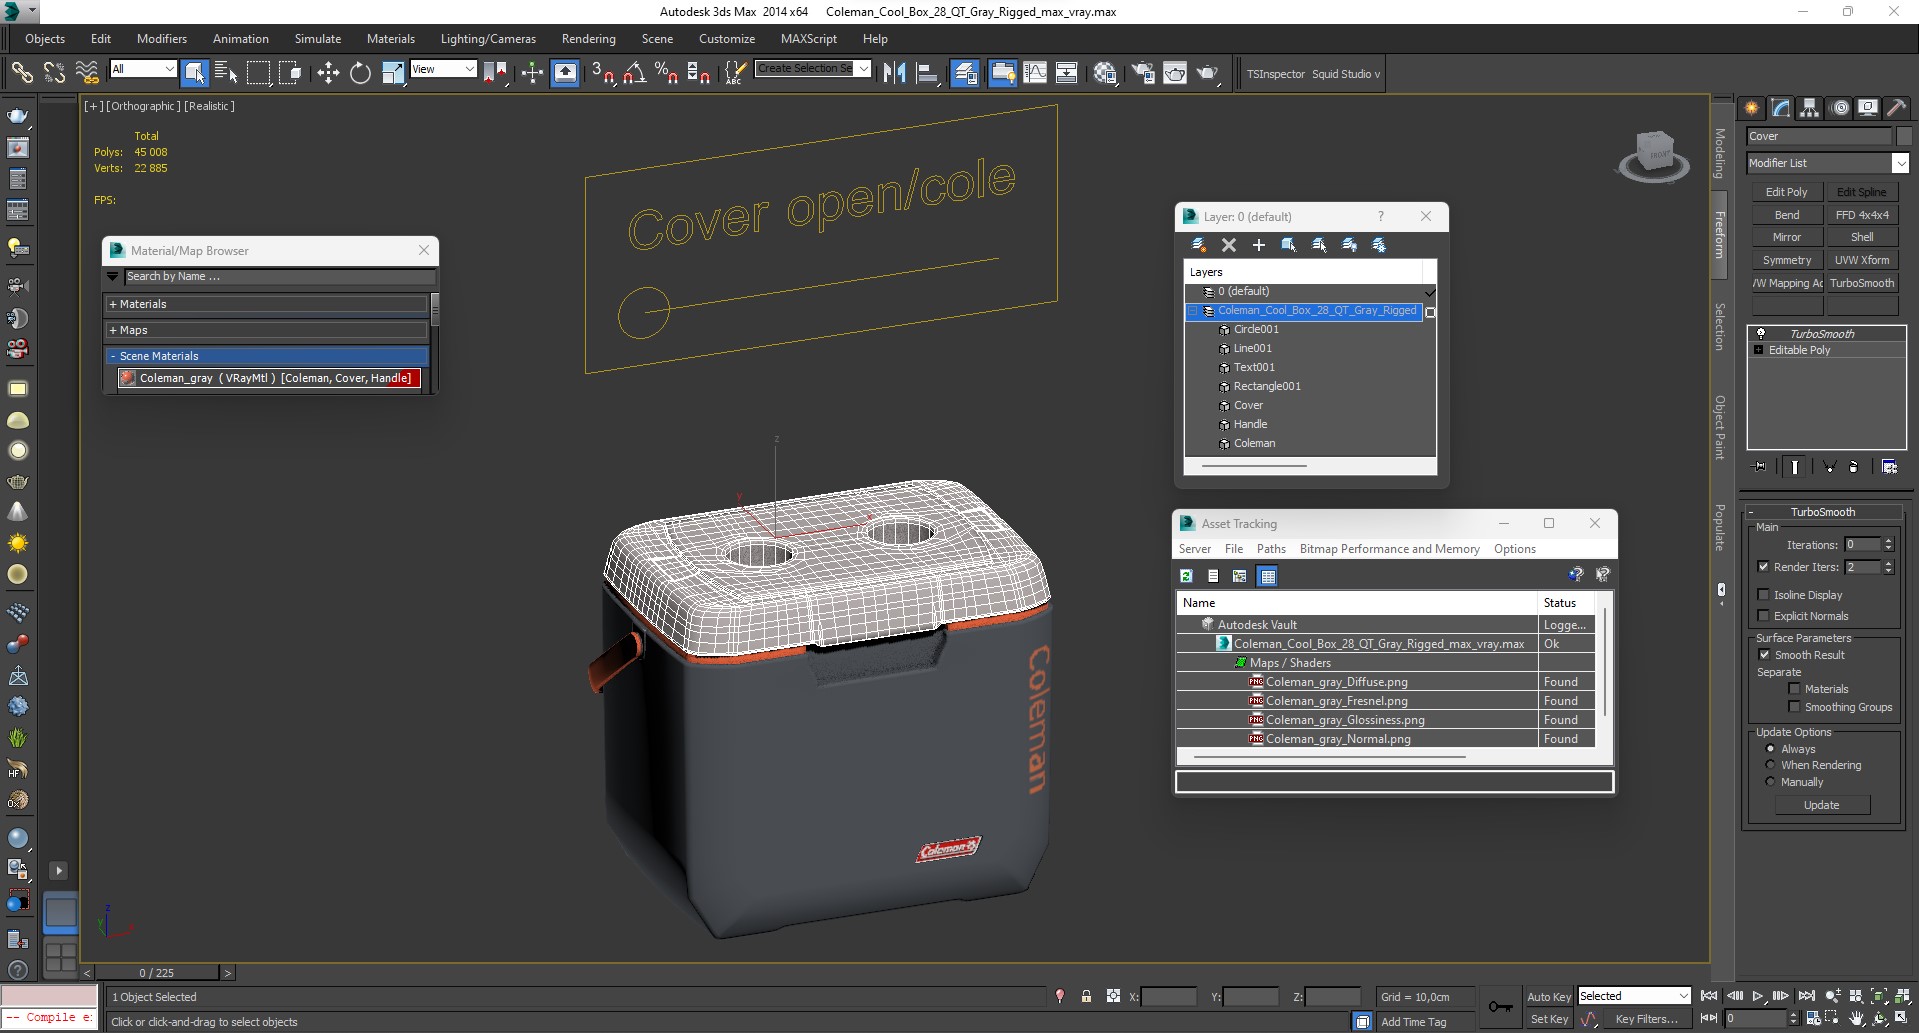Click the Key Filters button

point(1647,1019)
